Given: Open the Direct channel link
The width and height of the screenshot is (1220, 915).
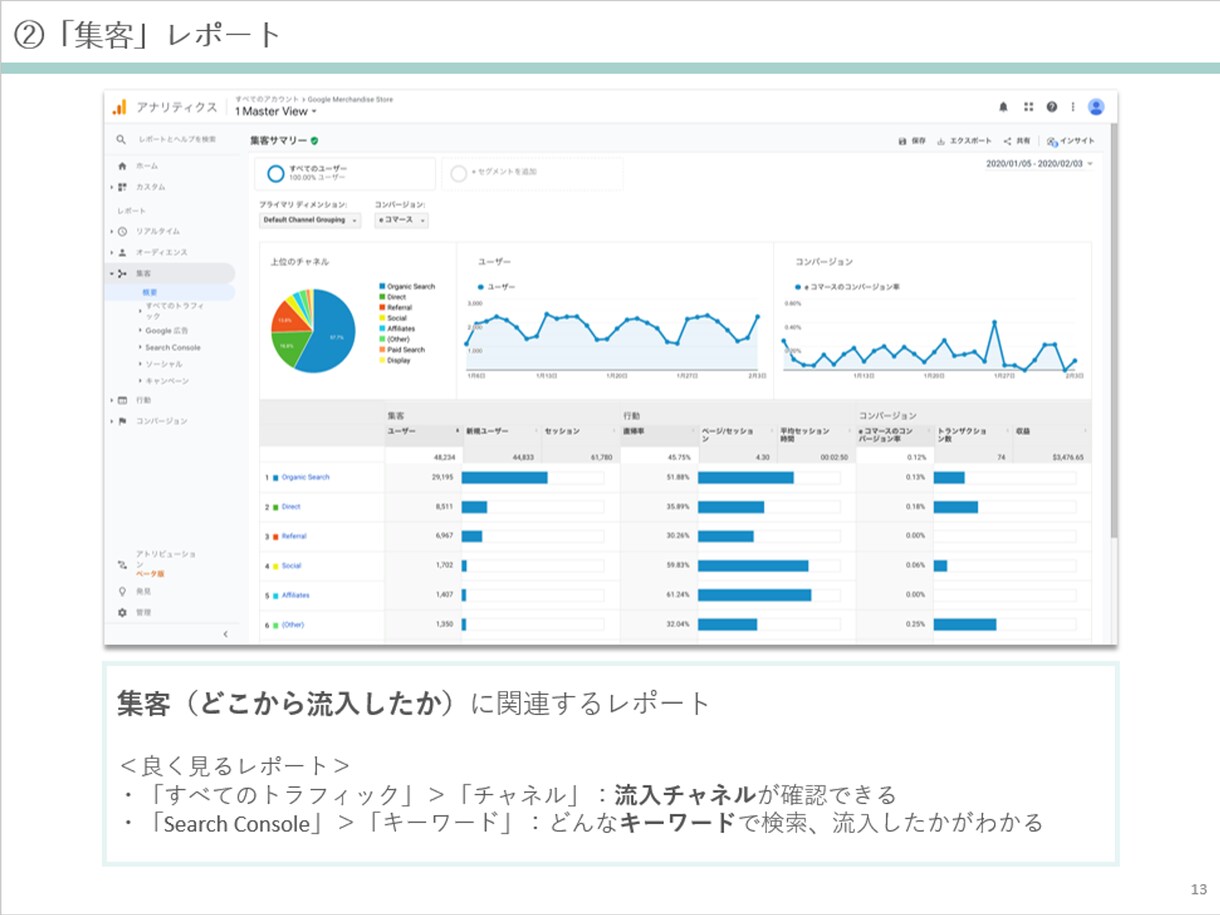Looking at the screenshot, I should pos(291,507).
